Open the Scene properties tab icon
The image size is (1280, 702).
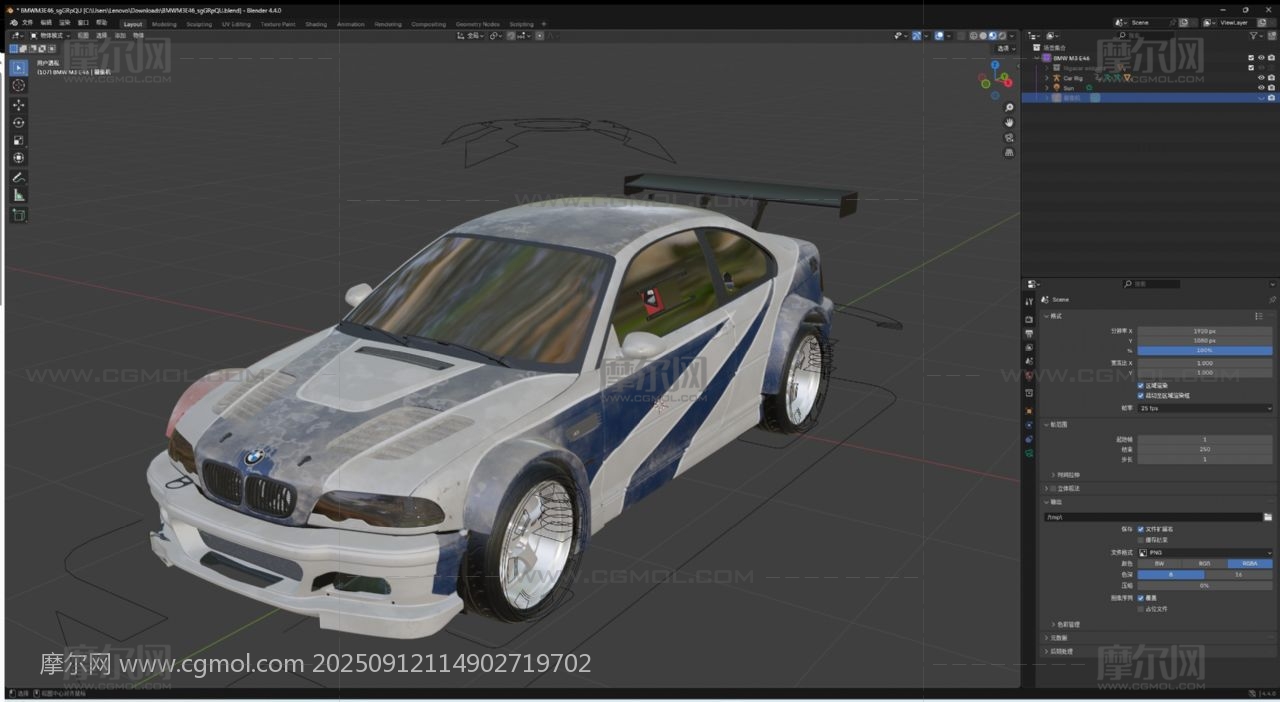pos(1029,361)
